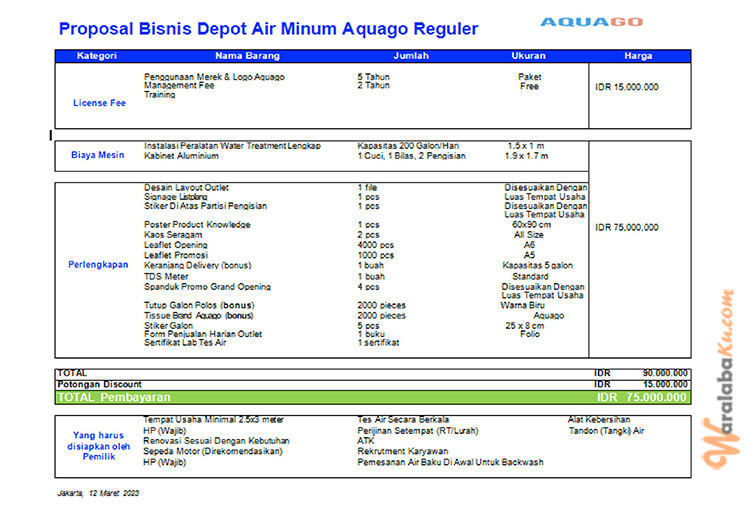Click the 'Leaflet Promosi' item
Viewport: 750px width, 505px height.
[x=176, y=255]
